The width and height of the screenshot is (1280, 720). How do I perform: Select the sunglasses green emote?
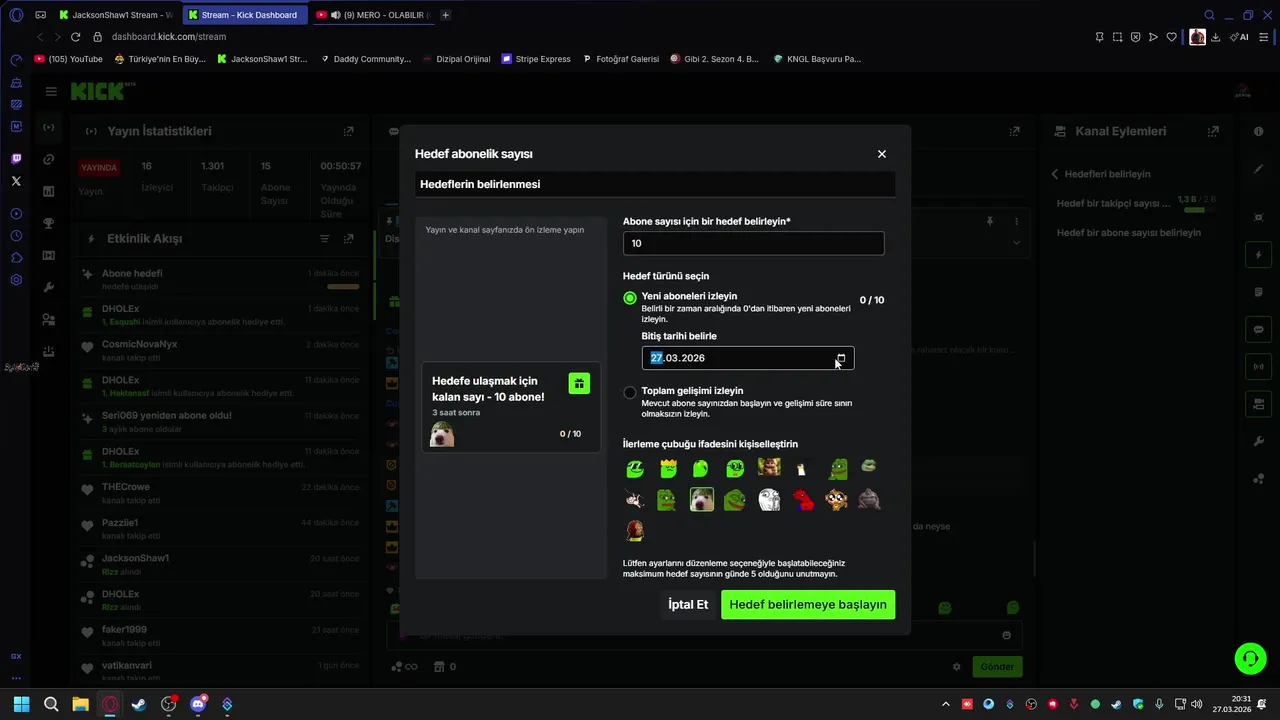(x=635, y=468)
